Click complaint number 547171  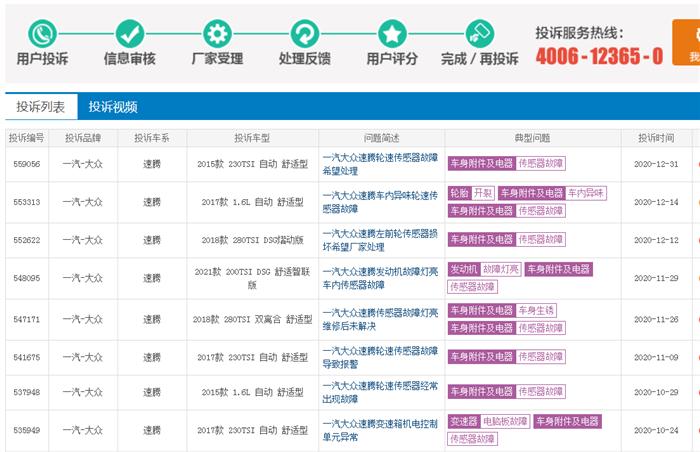pyautogui.click(x=27, y=319)
